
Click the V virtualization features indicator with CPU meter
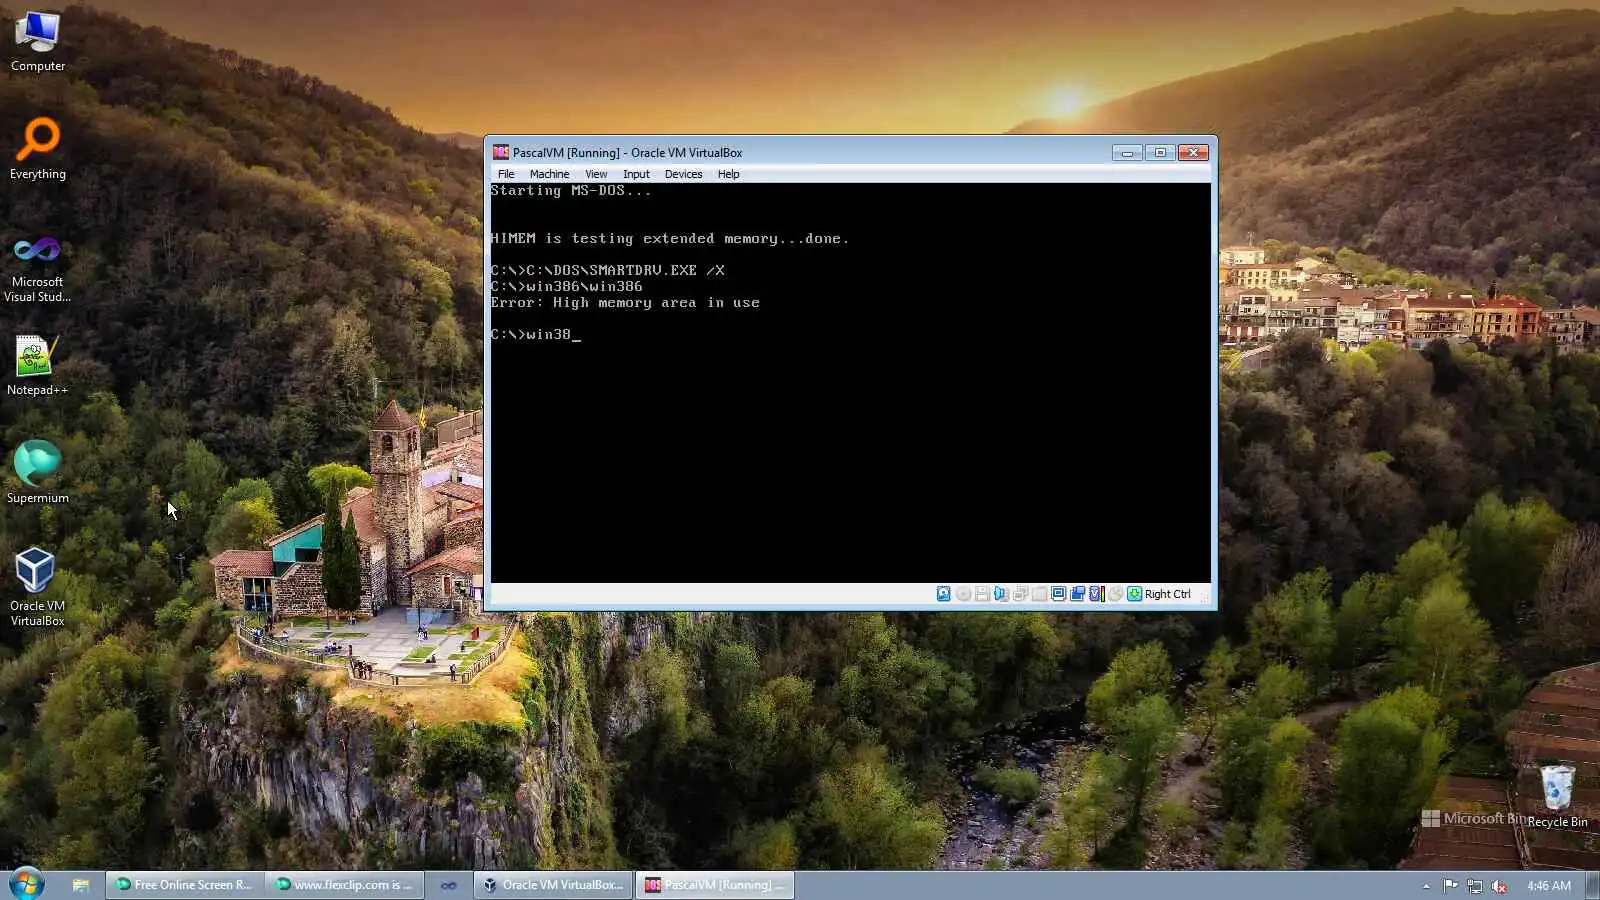[1096, 594]
